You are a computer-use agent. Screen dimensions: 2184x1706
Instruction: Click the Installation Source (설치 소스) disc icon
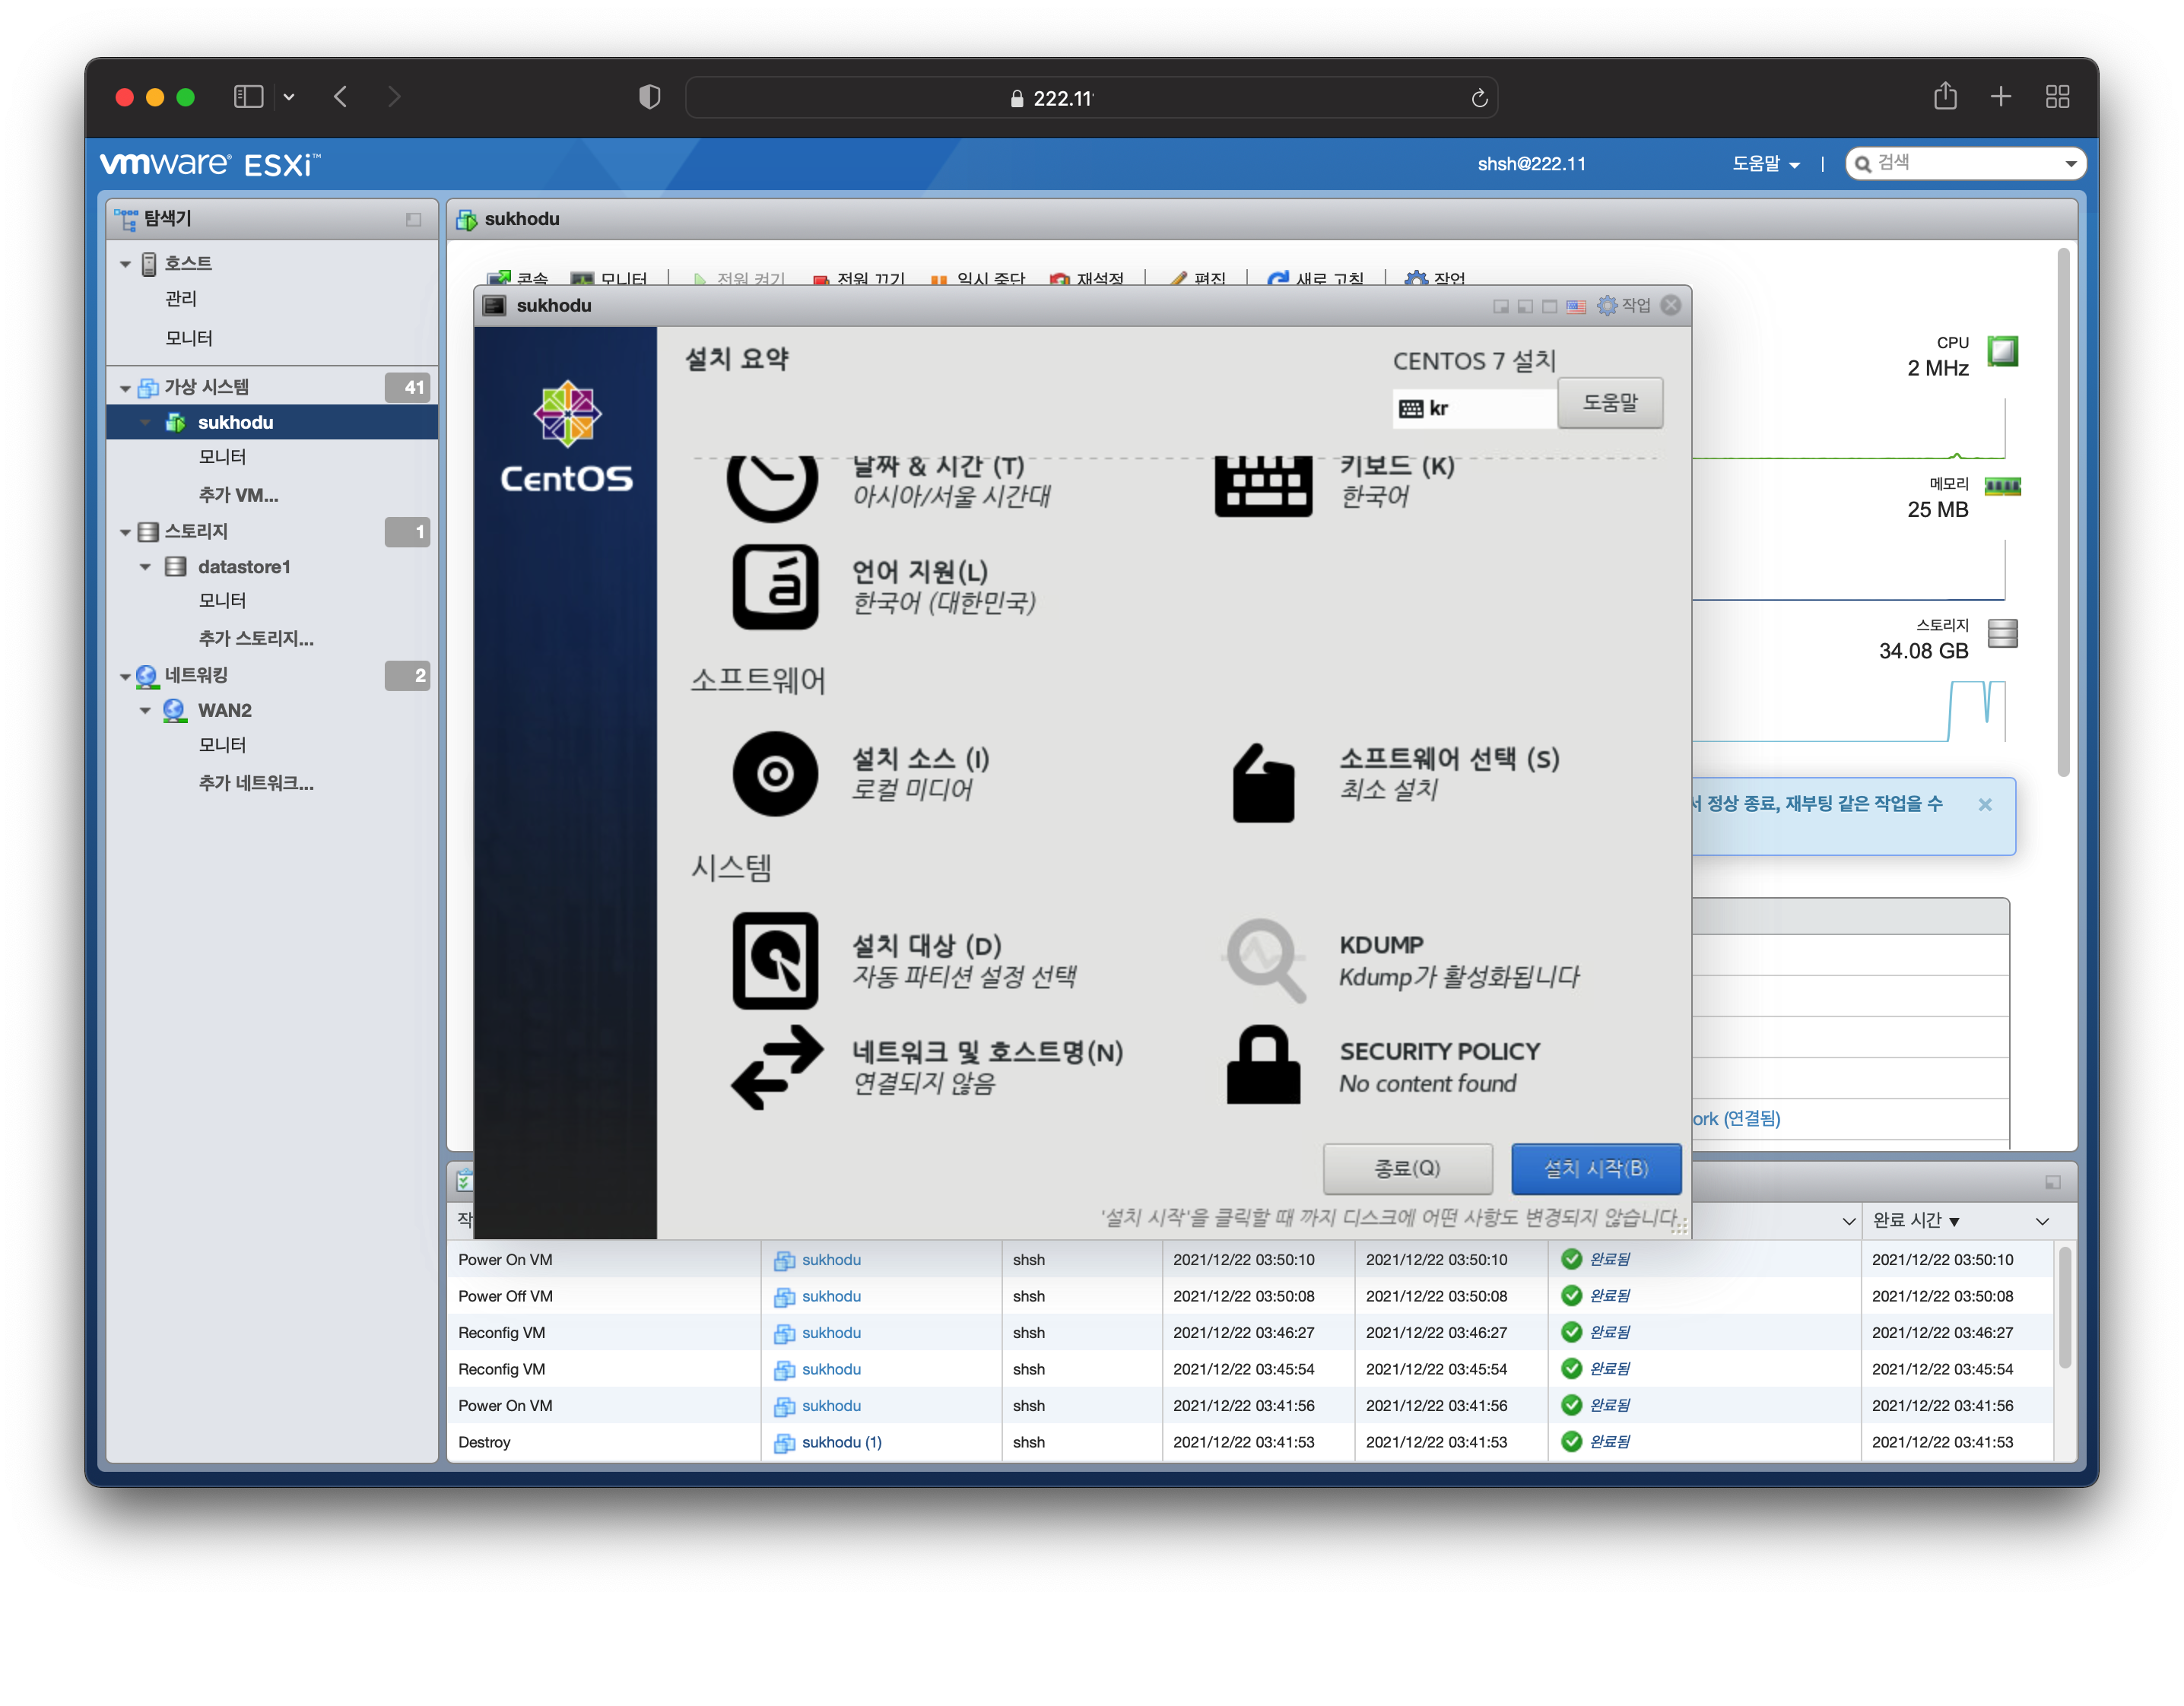coord(775,773)
